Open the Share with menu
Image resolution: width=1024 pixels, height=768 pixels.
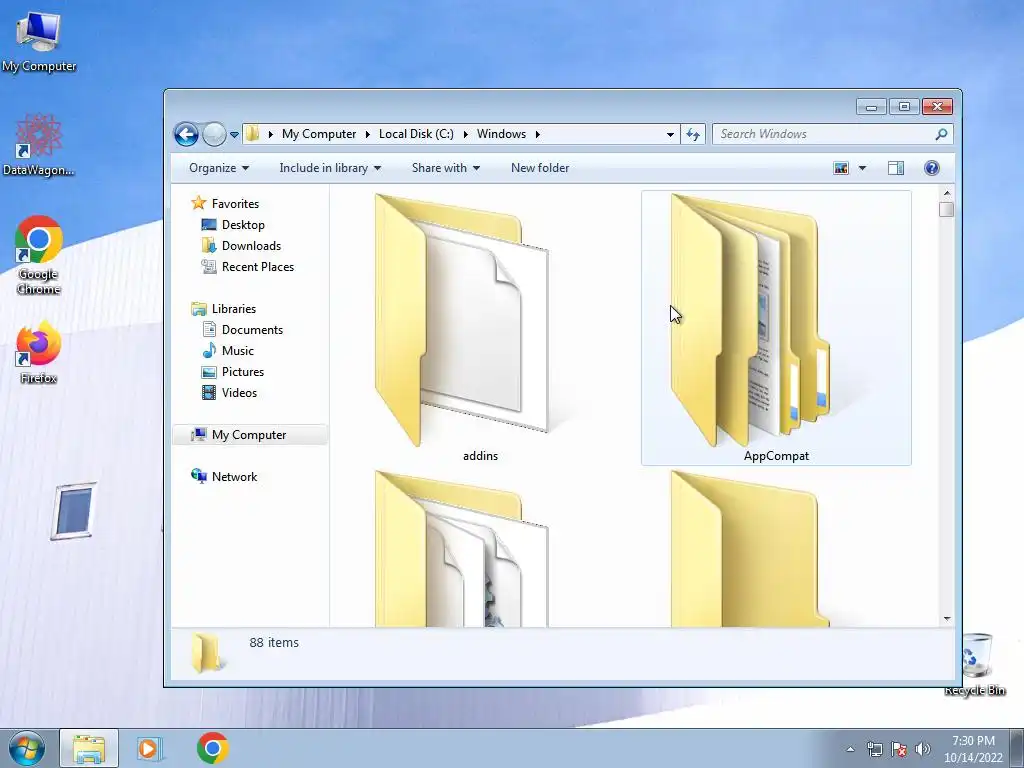tap(446, 168)
